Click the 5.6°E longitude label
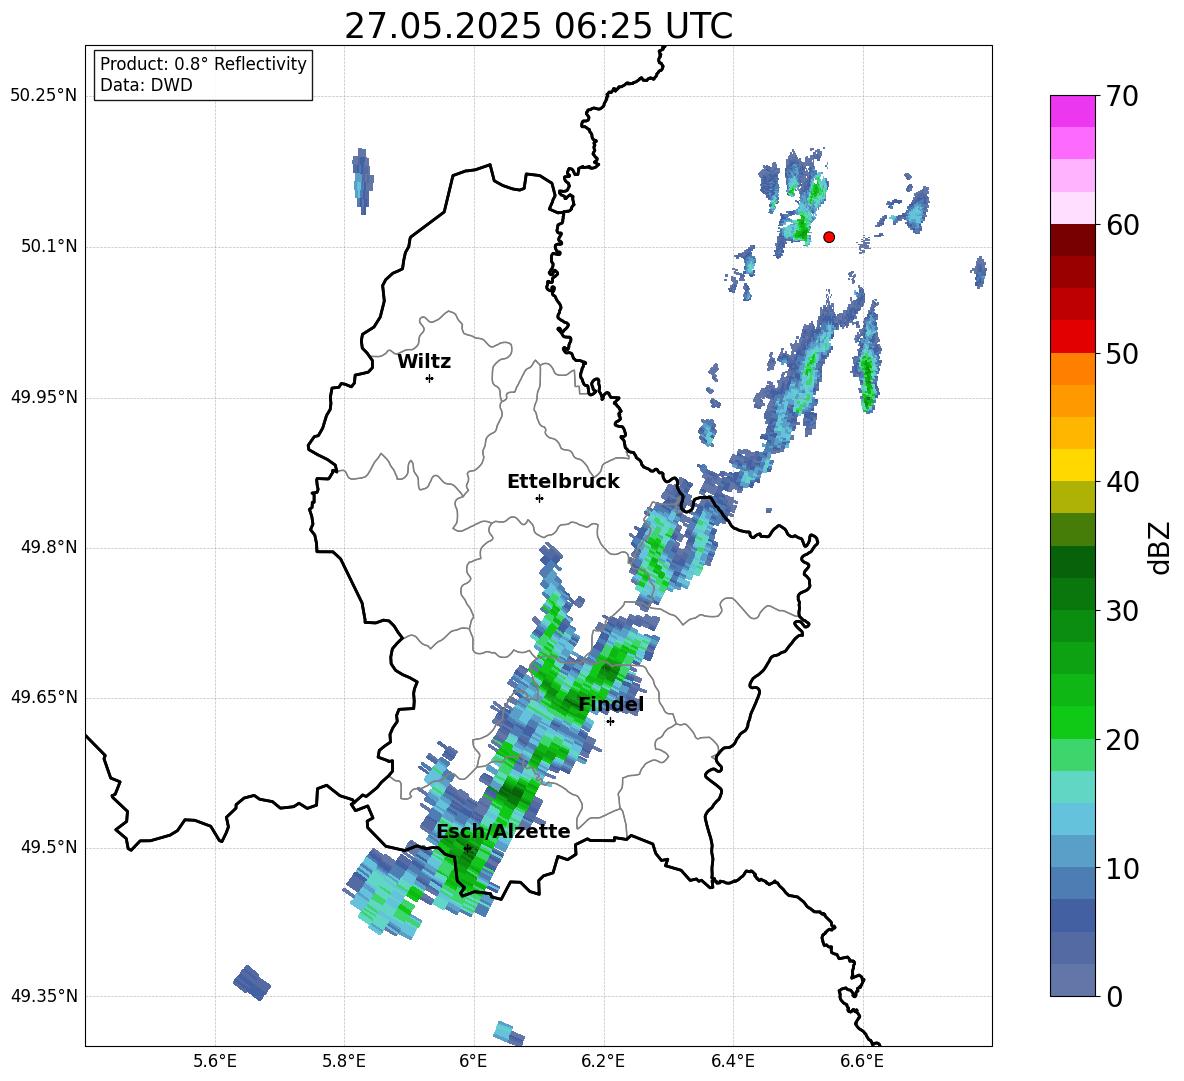 (x=215, y=1062)
